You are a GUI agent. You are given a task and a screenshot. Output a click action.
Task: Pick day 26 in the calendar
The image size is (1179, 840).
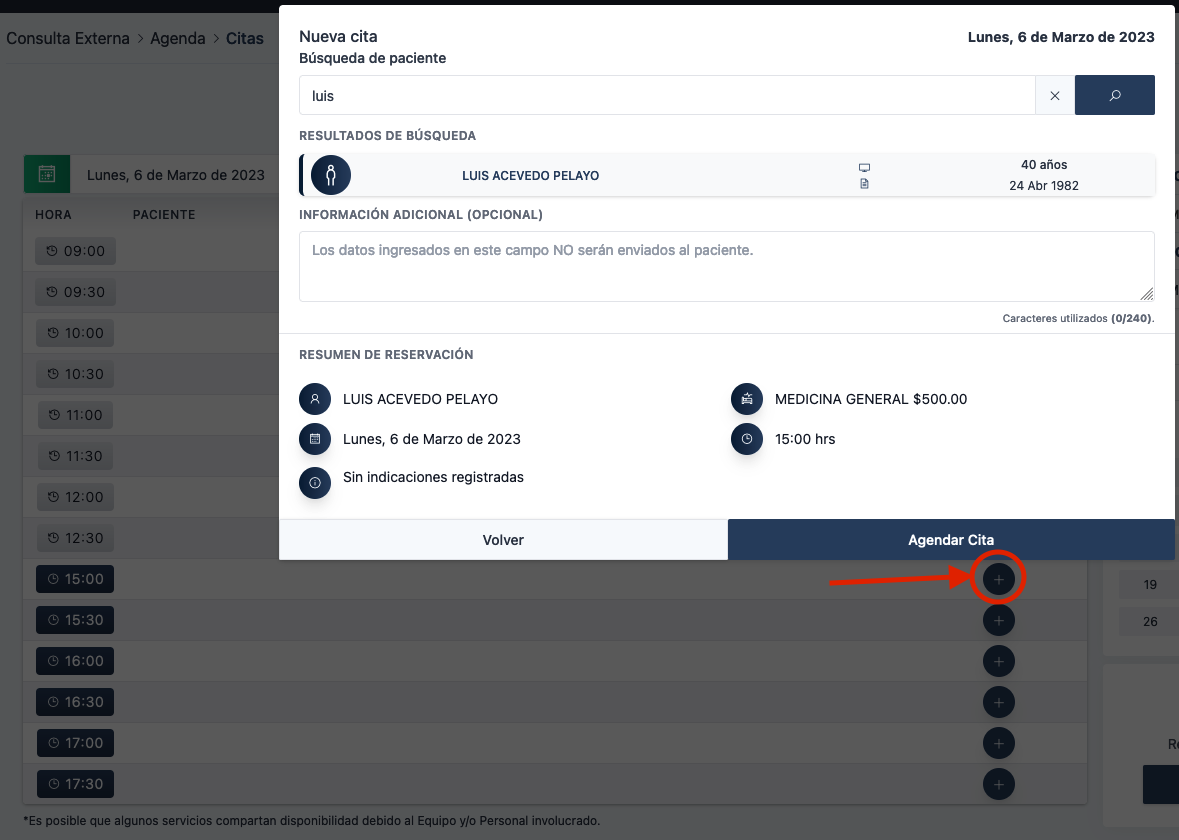click(x=1150, y=622)
